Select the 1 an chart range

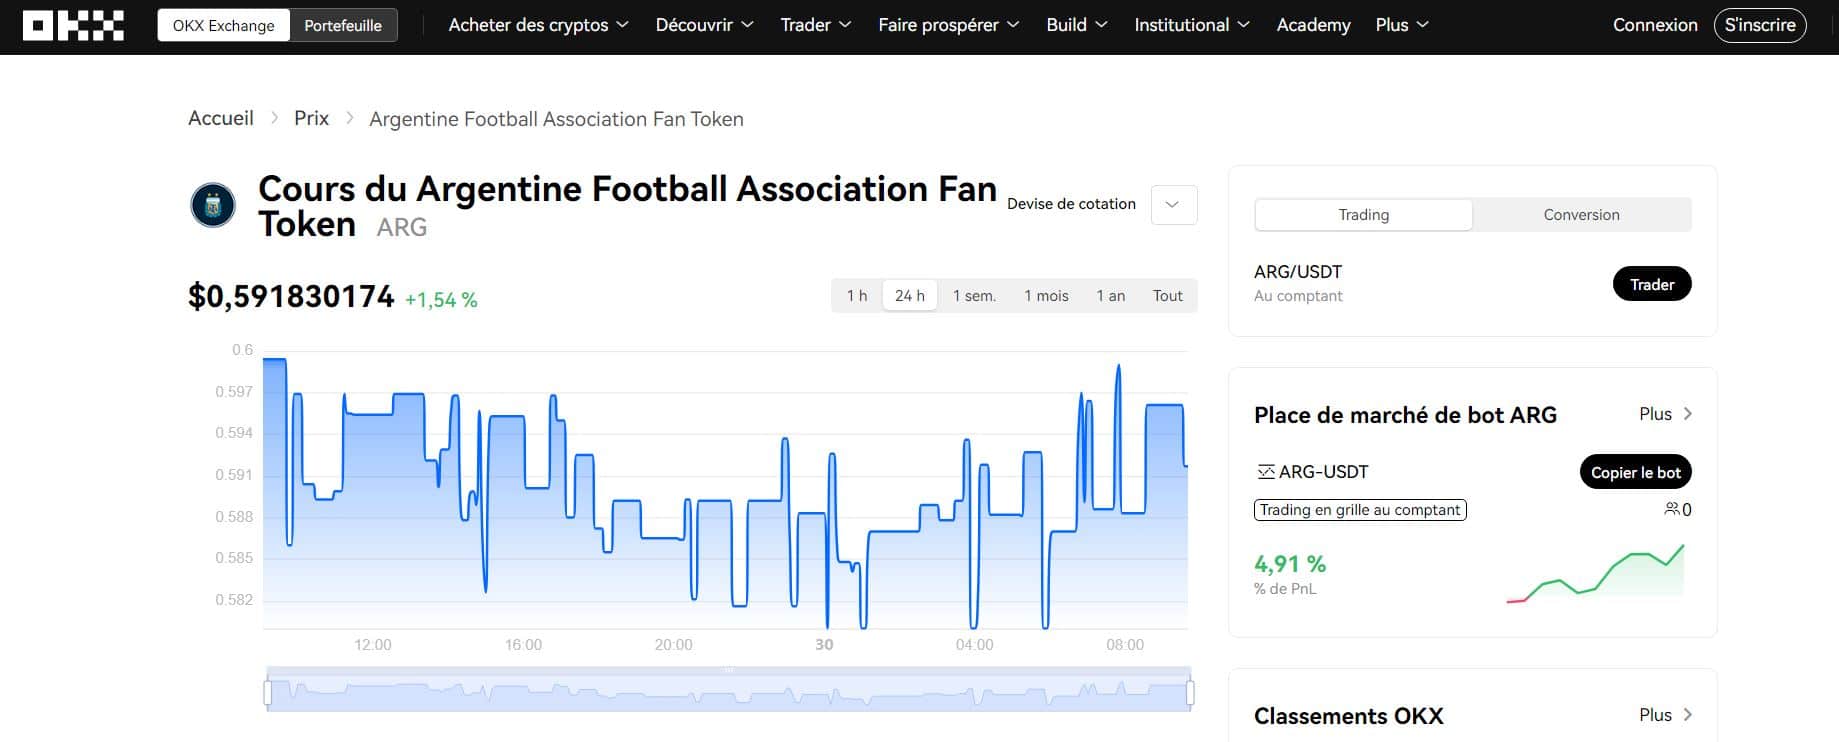(x=1110, y=296)
